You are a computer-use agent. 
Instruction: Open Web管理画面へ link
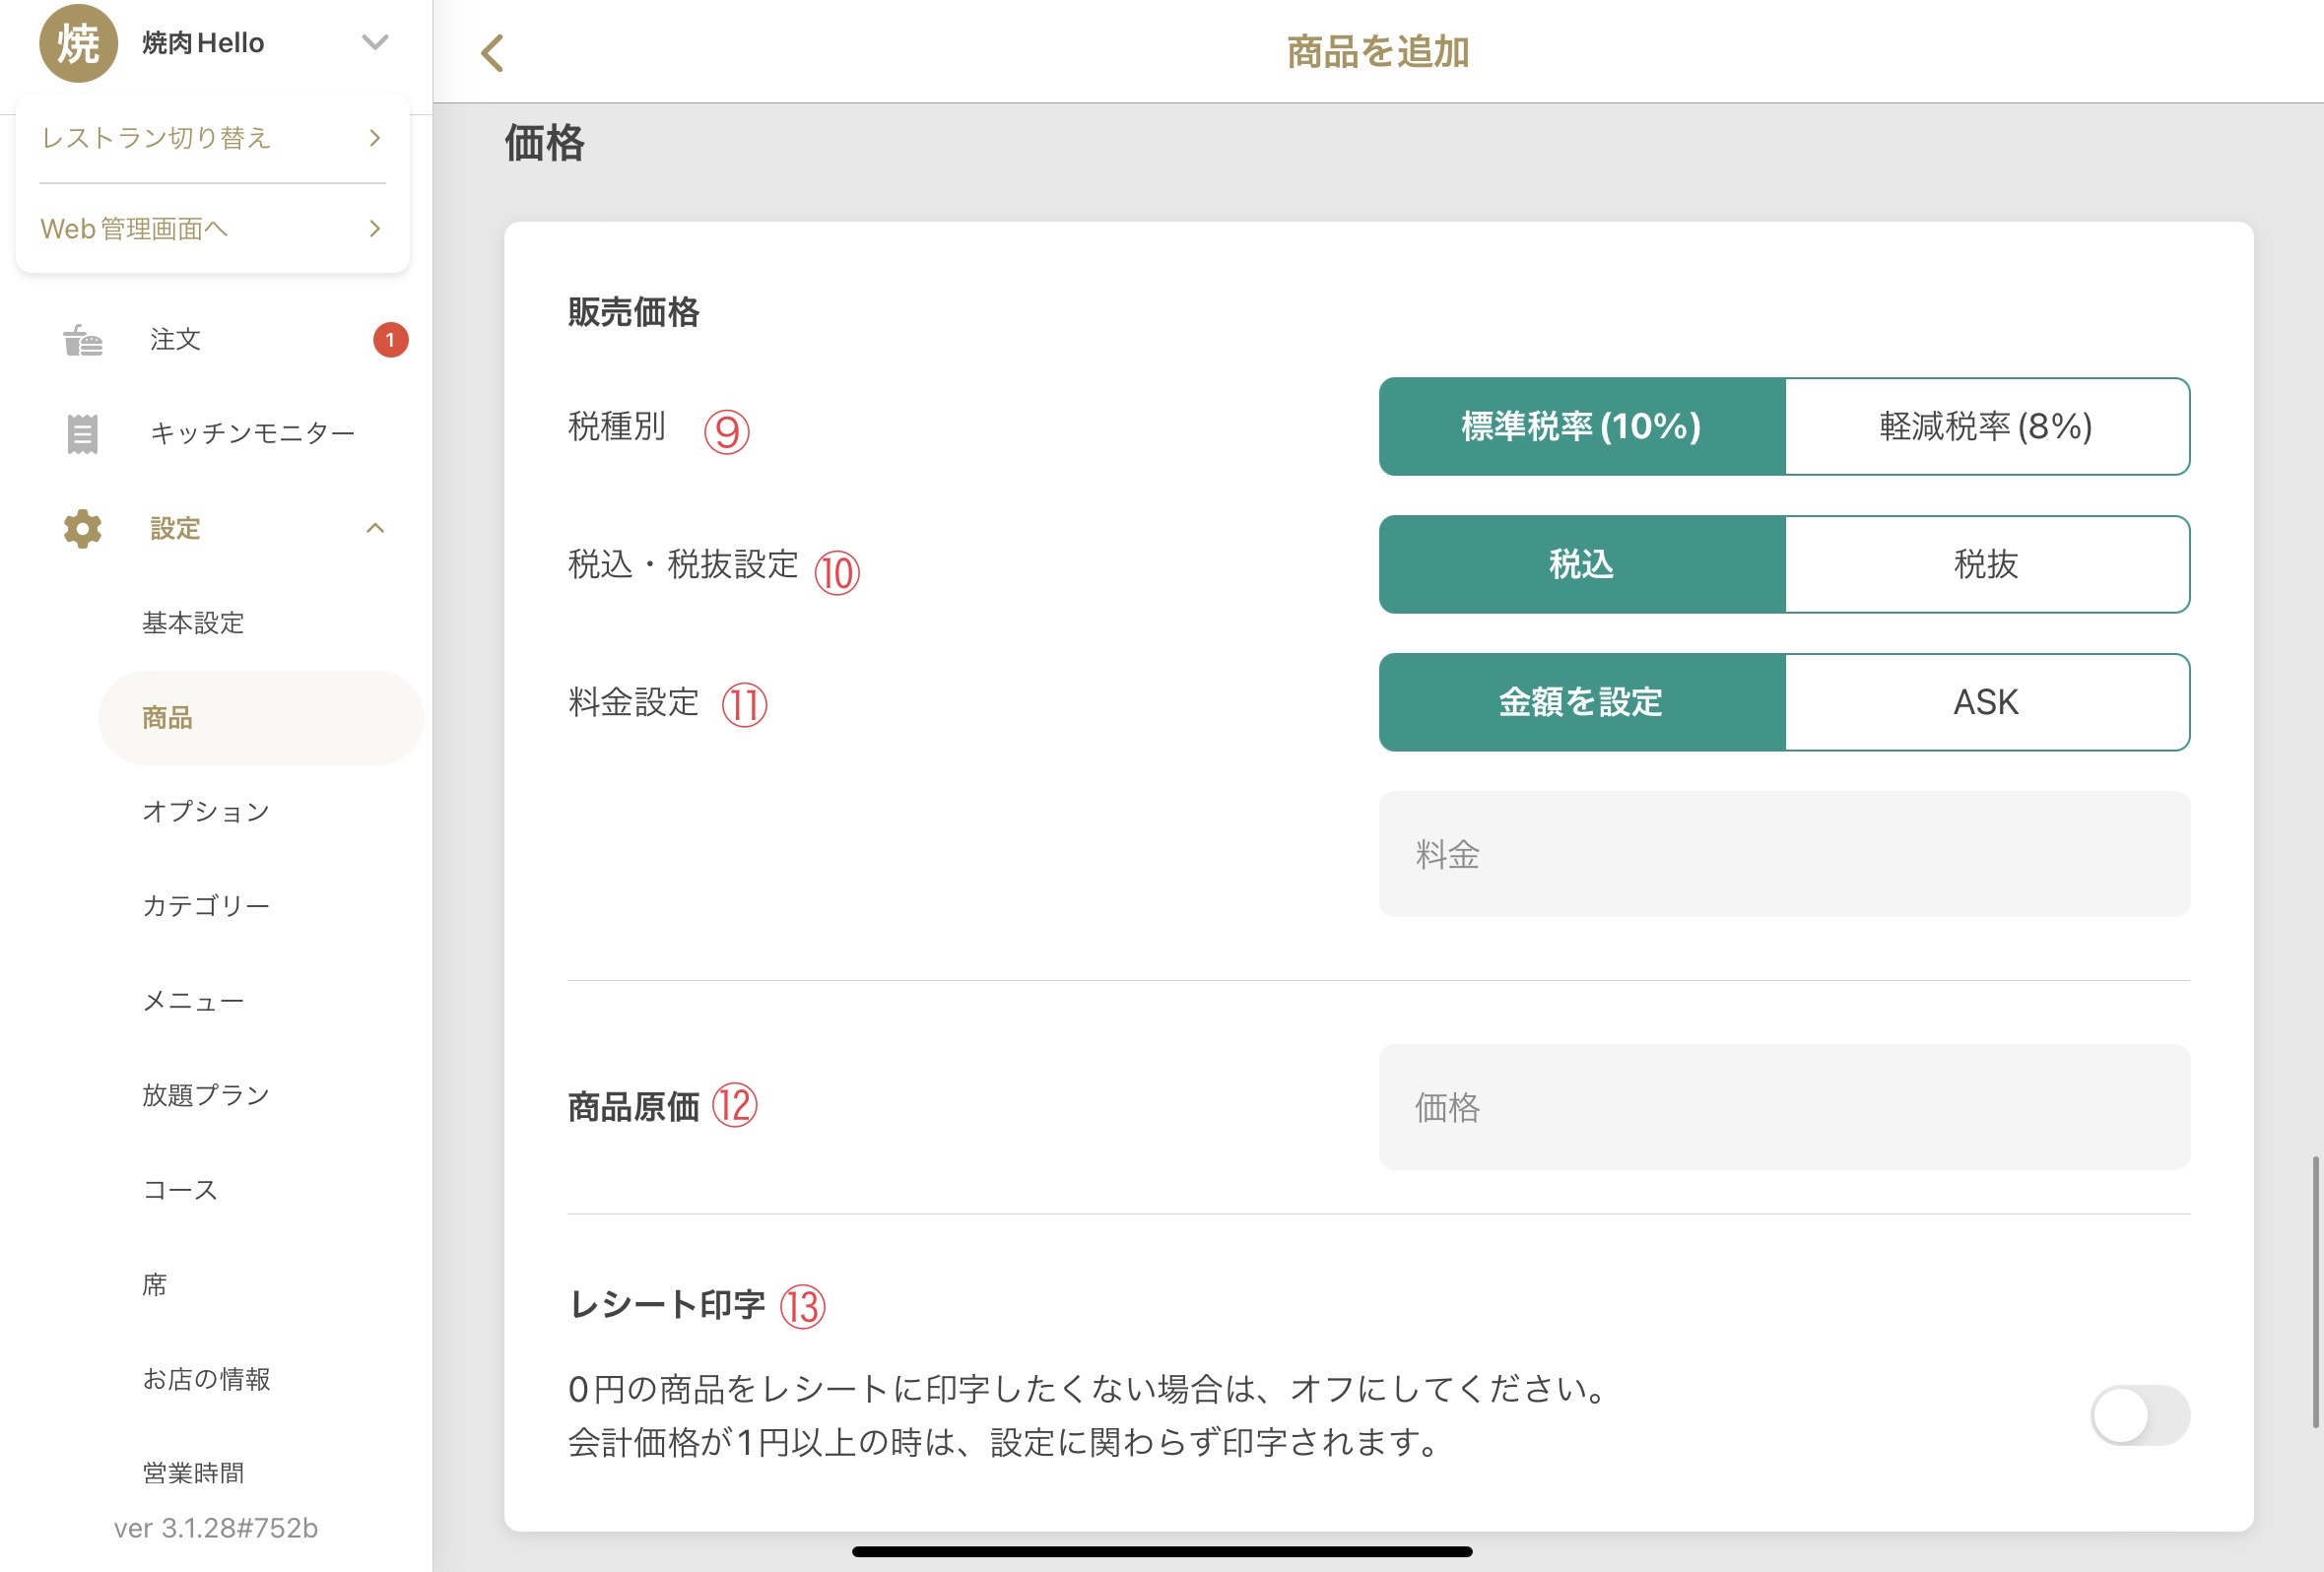[x=212, y=228]
